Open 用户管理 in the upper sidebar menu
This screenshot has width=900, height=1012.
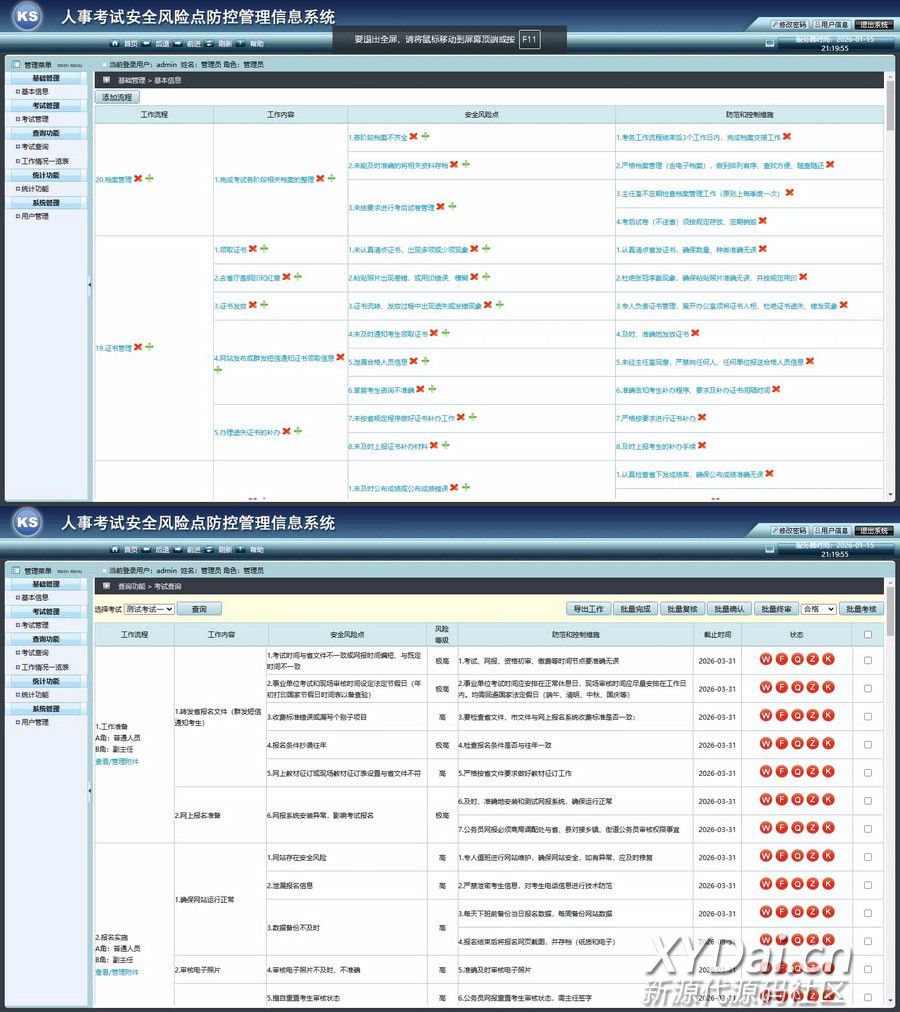(x=35, y=216)
